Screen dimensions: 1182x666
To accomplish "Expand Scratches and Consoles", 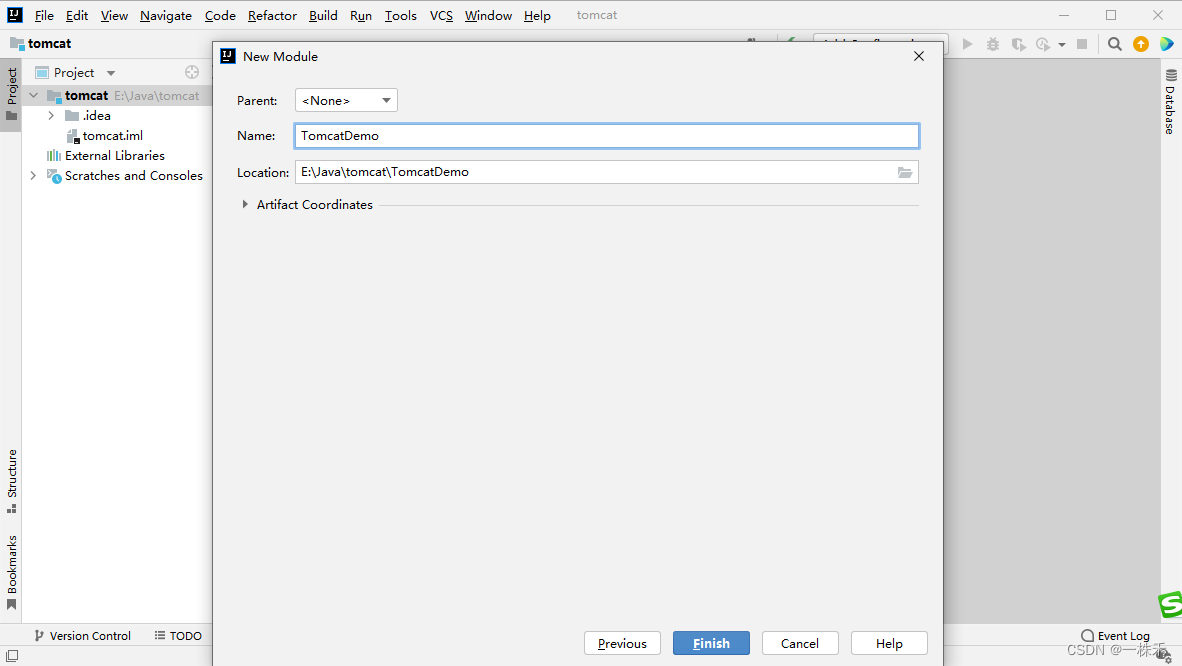I will point(33,176).
